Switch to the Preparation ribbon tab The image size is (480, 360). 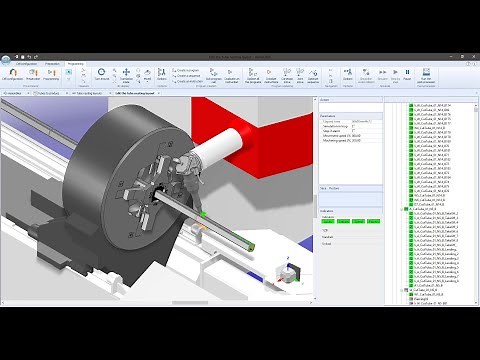52,64
